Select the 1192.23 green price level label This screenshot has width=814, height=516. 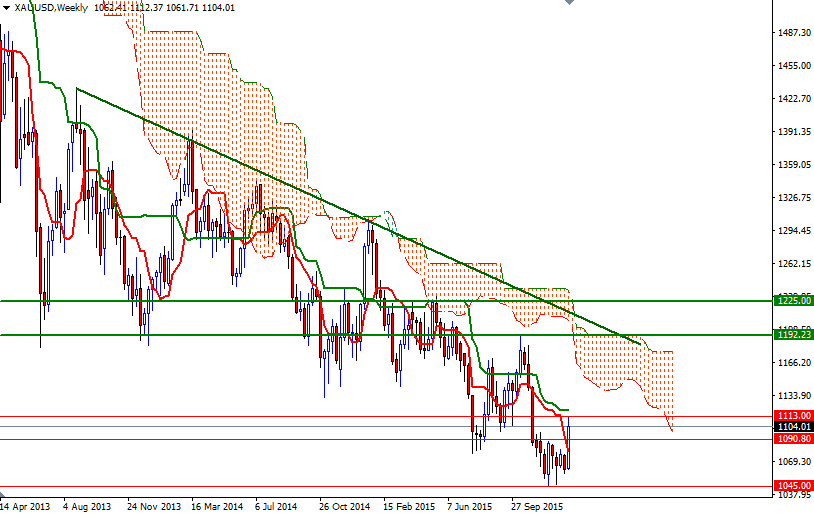(x=793, y=335)
